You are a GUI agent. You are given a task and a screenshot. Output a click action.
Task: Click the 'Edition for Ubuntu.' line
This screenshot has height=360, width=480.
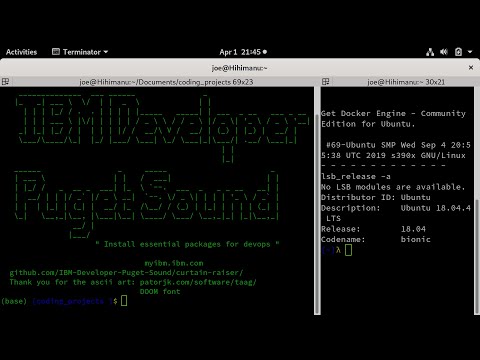368,124
